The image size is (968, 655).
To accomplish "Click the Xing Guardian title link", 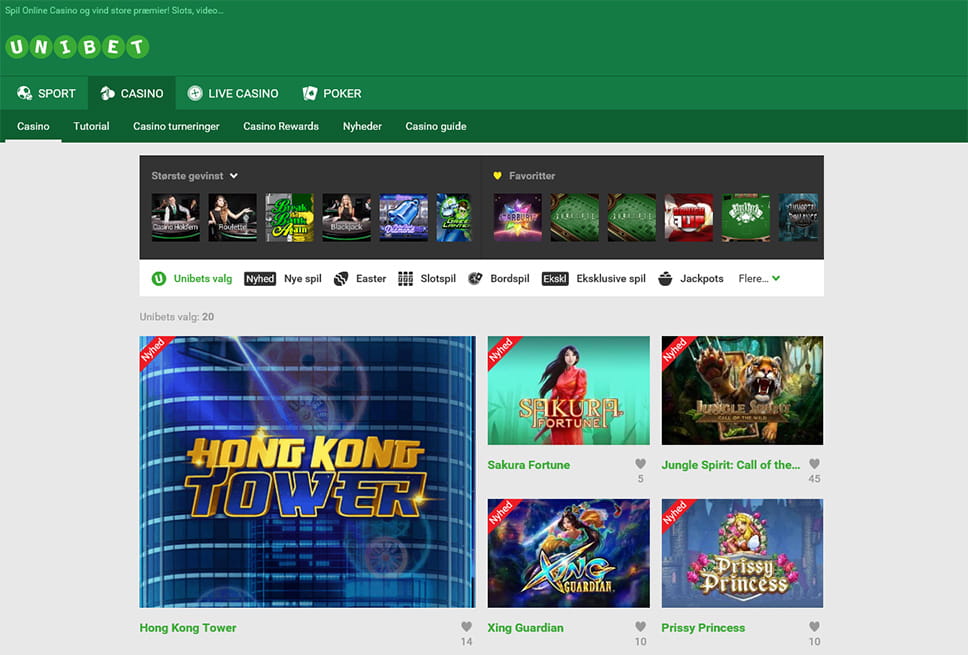I will tap(525, 627).
